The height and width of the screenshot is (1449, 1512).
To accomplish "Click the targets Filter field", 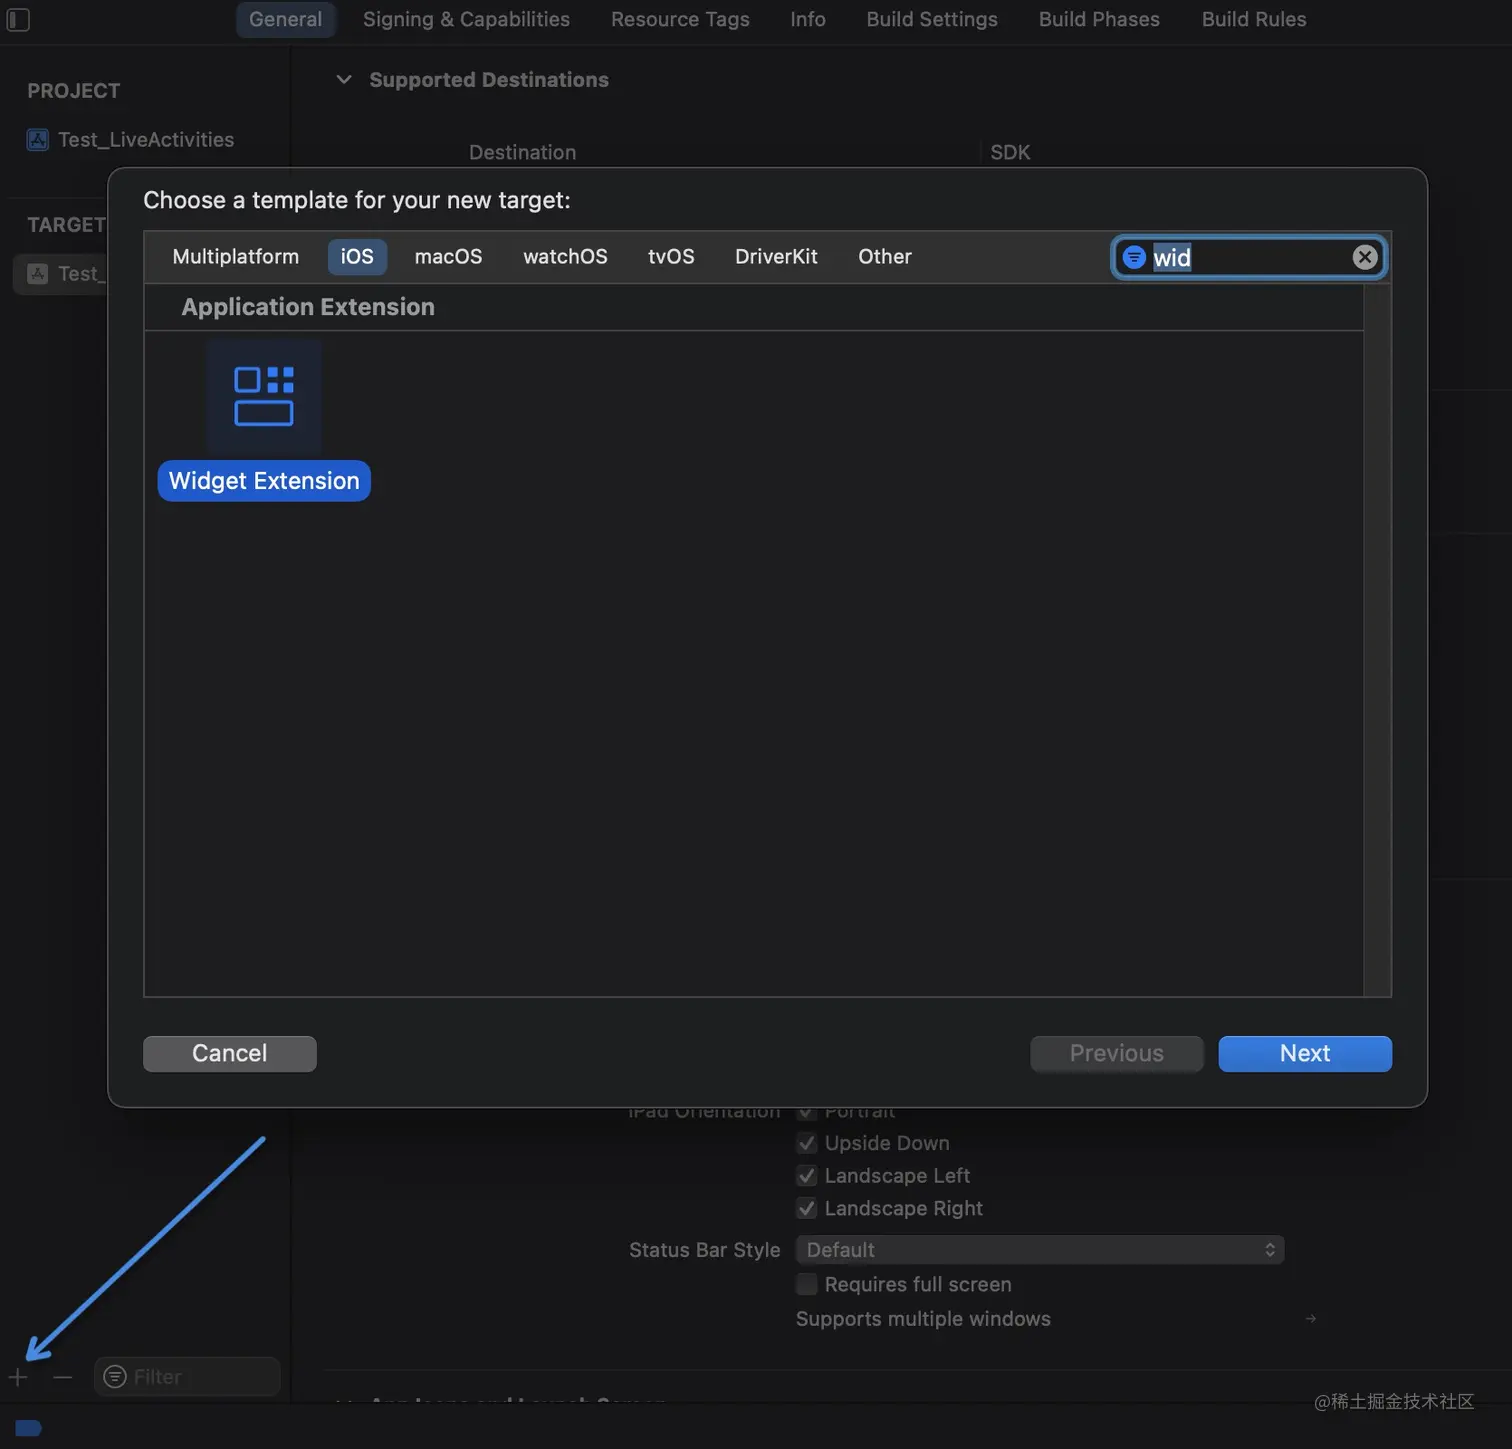I will 187,1377.
